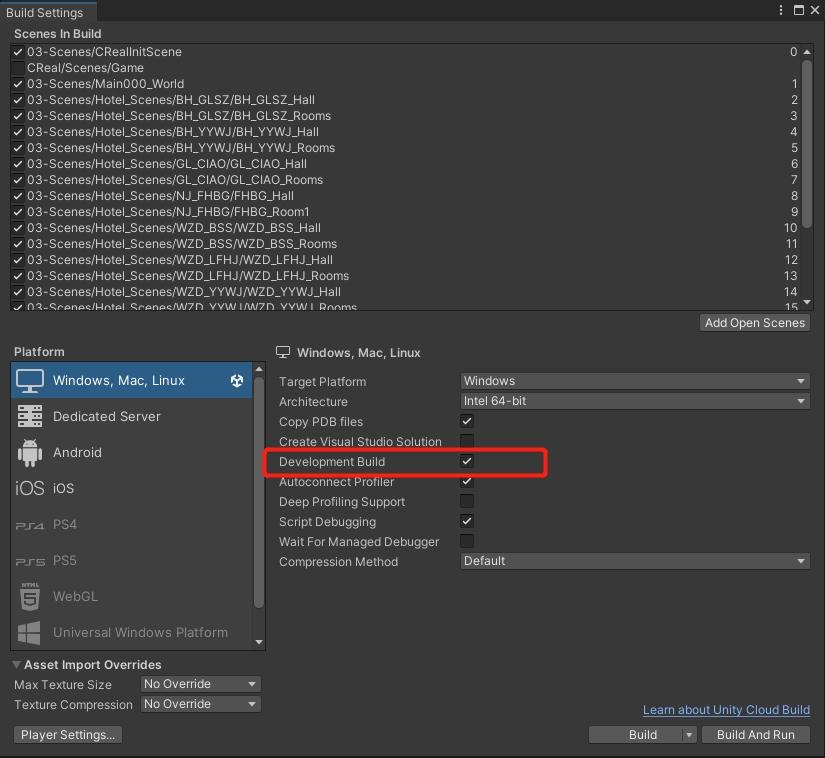
Task: Select scene BH_YYWJ_Rooms row
Action: pyautogui.click(x=405, y=148)
